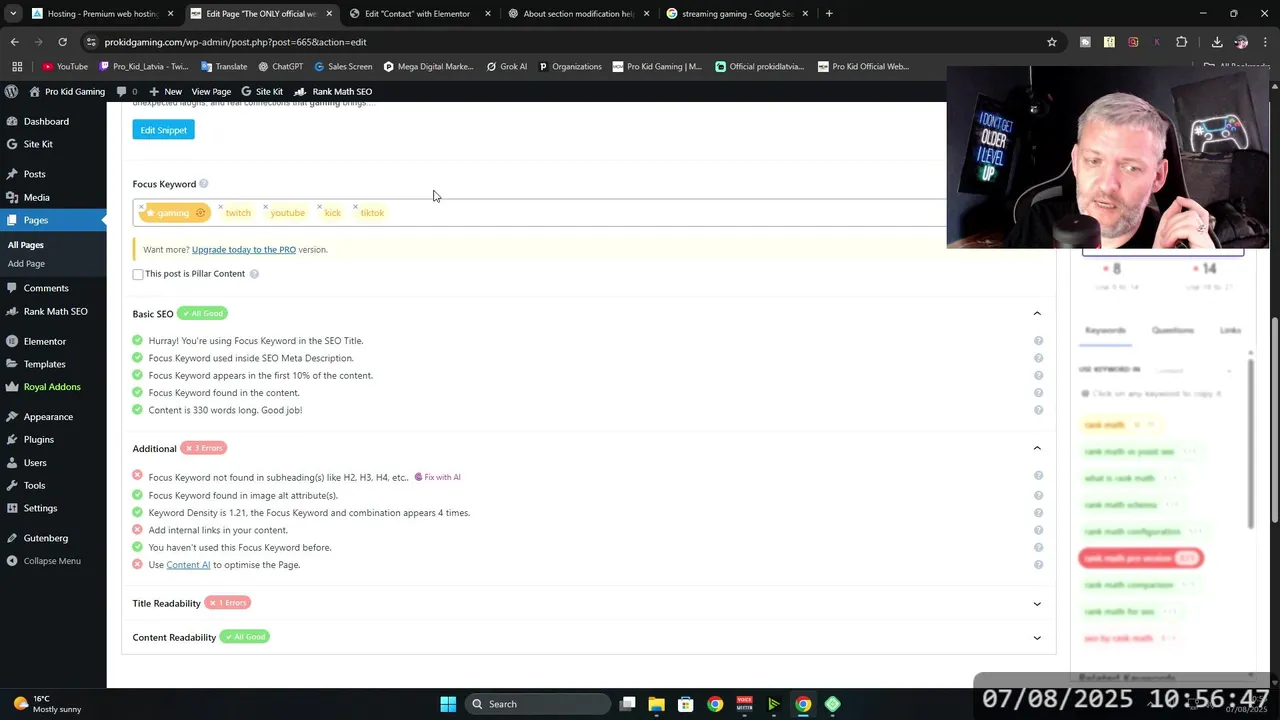Image resolution: width=1280 pixels, height=720 pixels.
Task: Open Royal Addons in the sidebar
Action: coord(53,387)
